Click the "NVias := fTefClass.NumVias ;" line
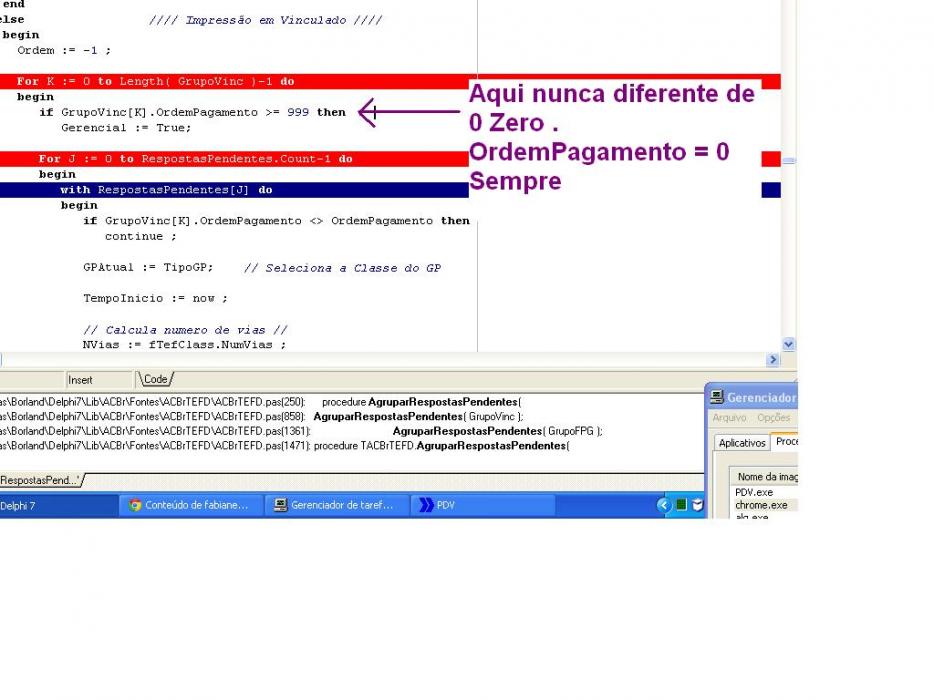 [184, 345]
